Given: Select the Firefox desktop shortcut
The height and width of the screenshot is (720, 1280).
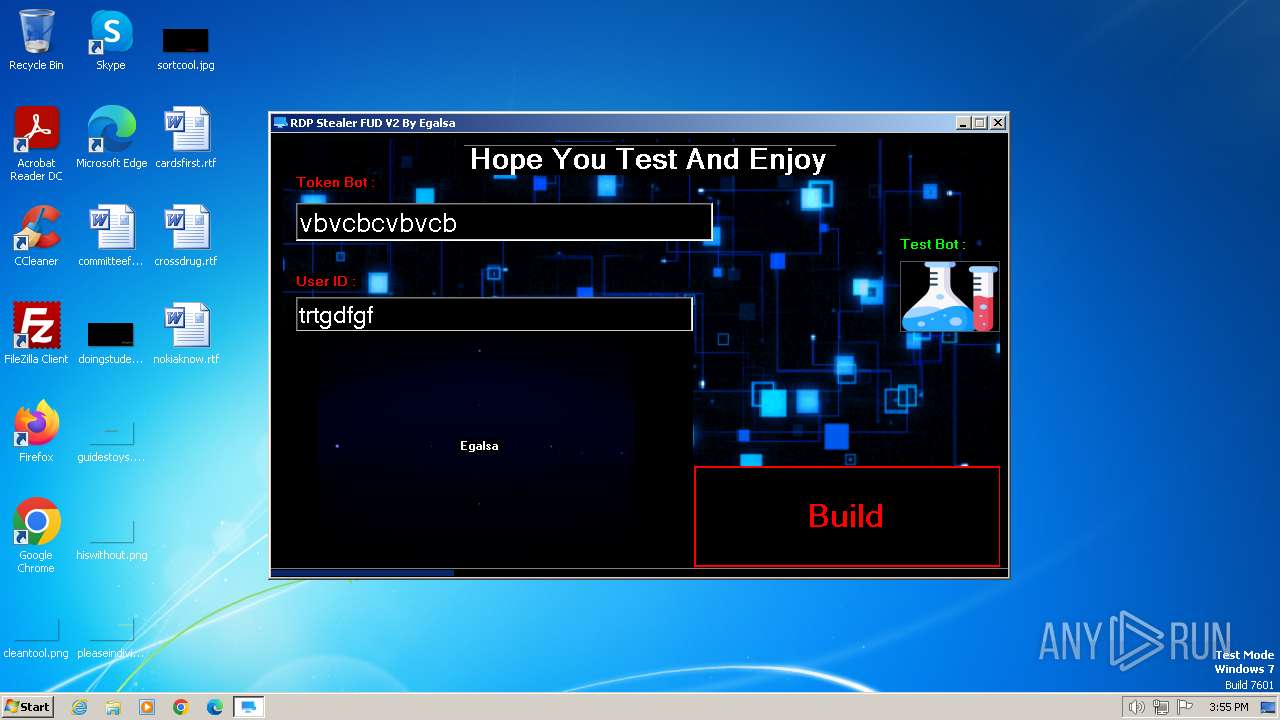Looking at the screenshot, I should (x=36, y=431).
